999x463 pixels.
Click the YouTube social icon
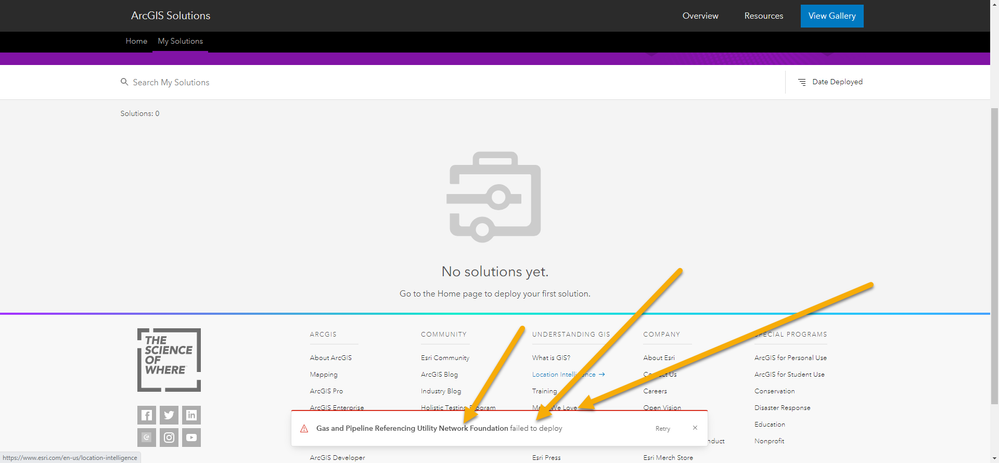(x=191, y=438)
